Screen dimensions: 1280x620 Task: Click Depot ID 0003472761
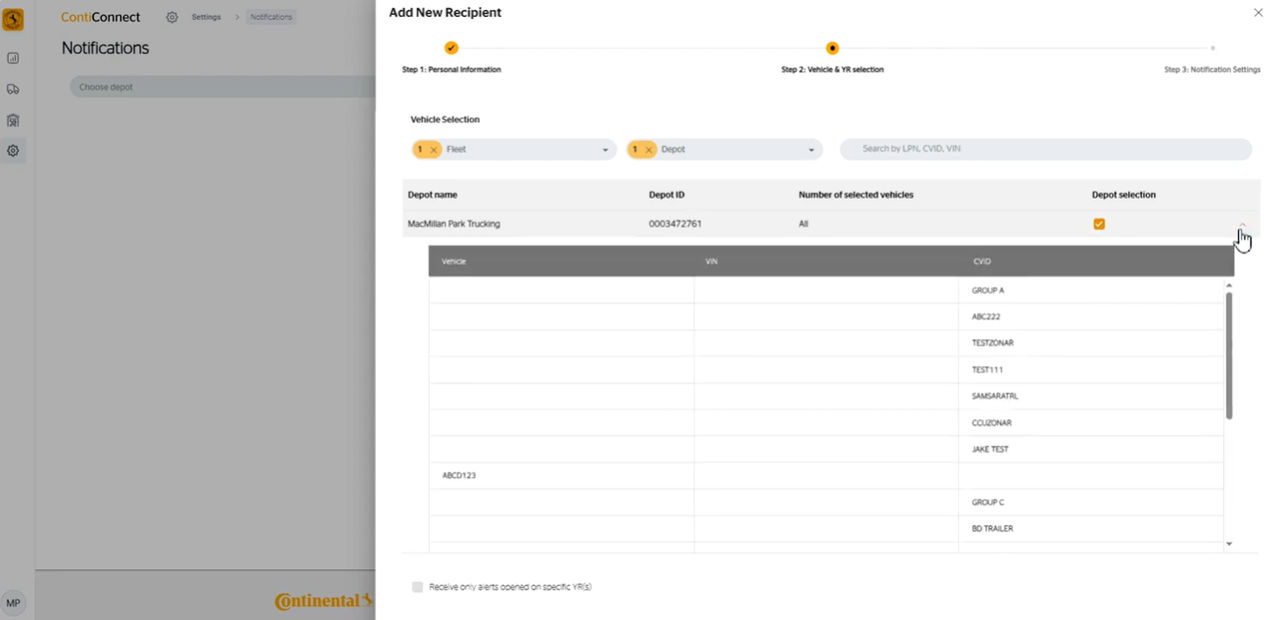(x=675, y=224)
